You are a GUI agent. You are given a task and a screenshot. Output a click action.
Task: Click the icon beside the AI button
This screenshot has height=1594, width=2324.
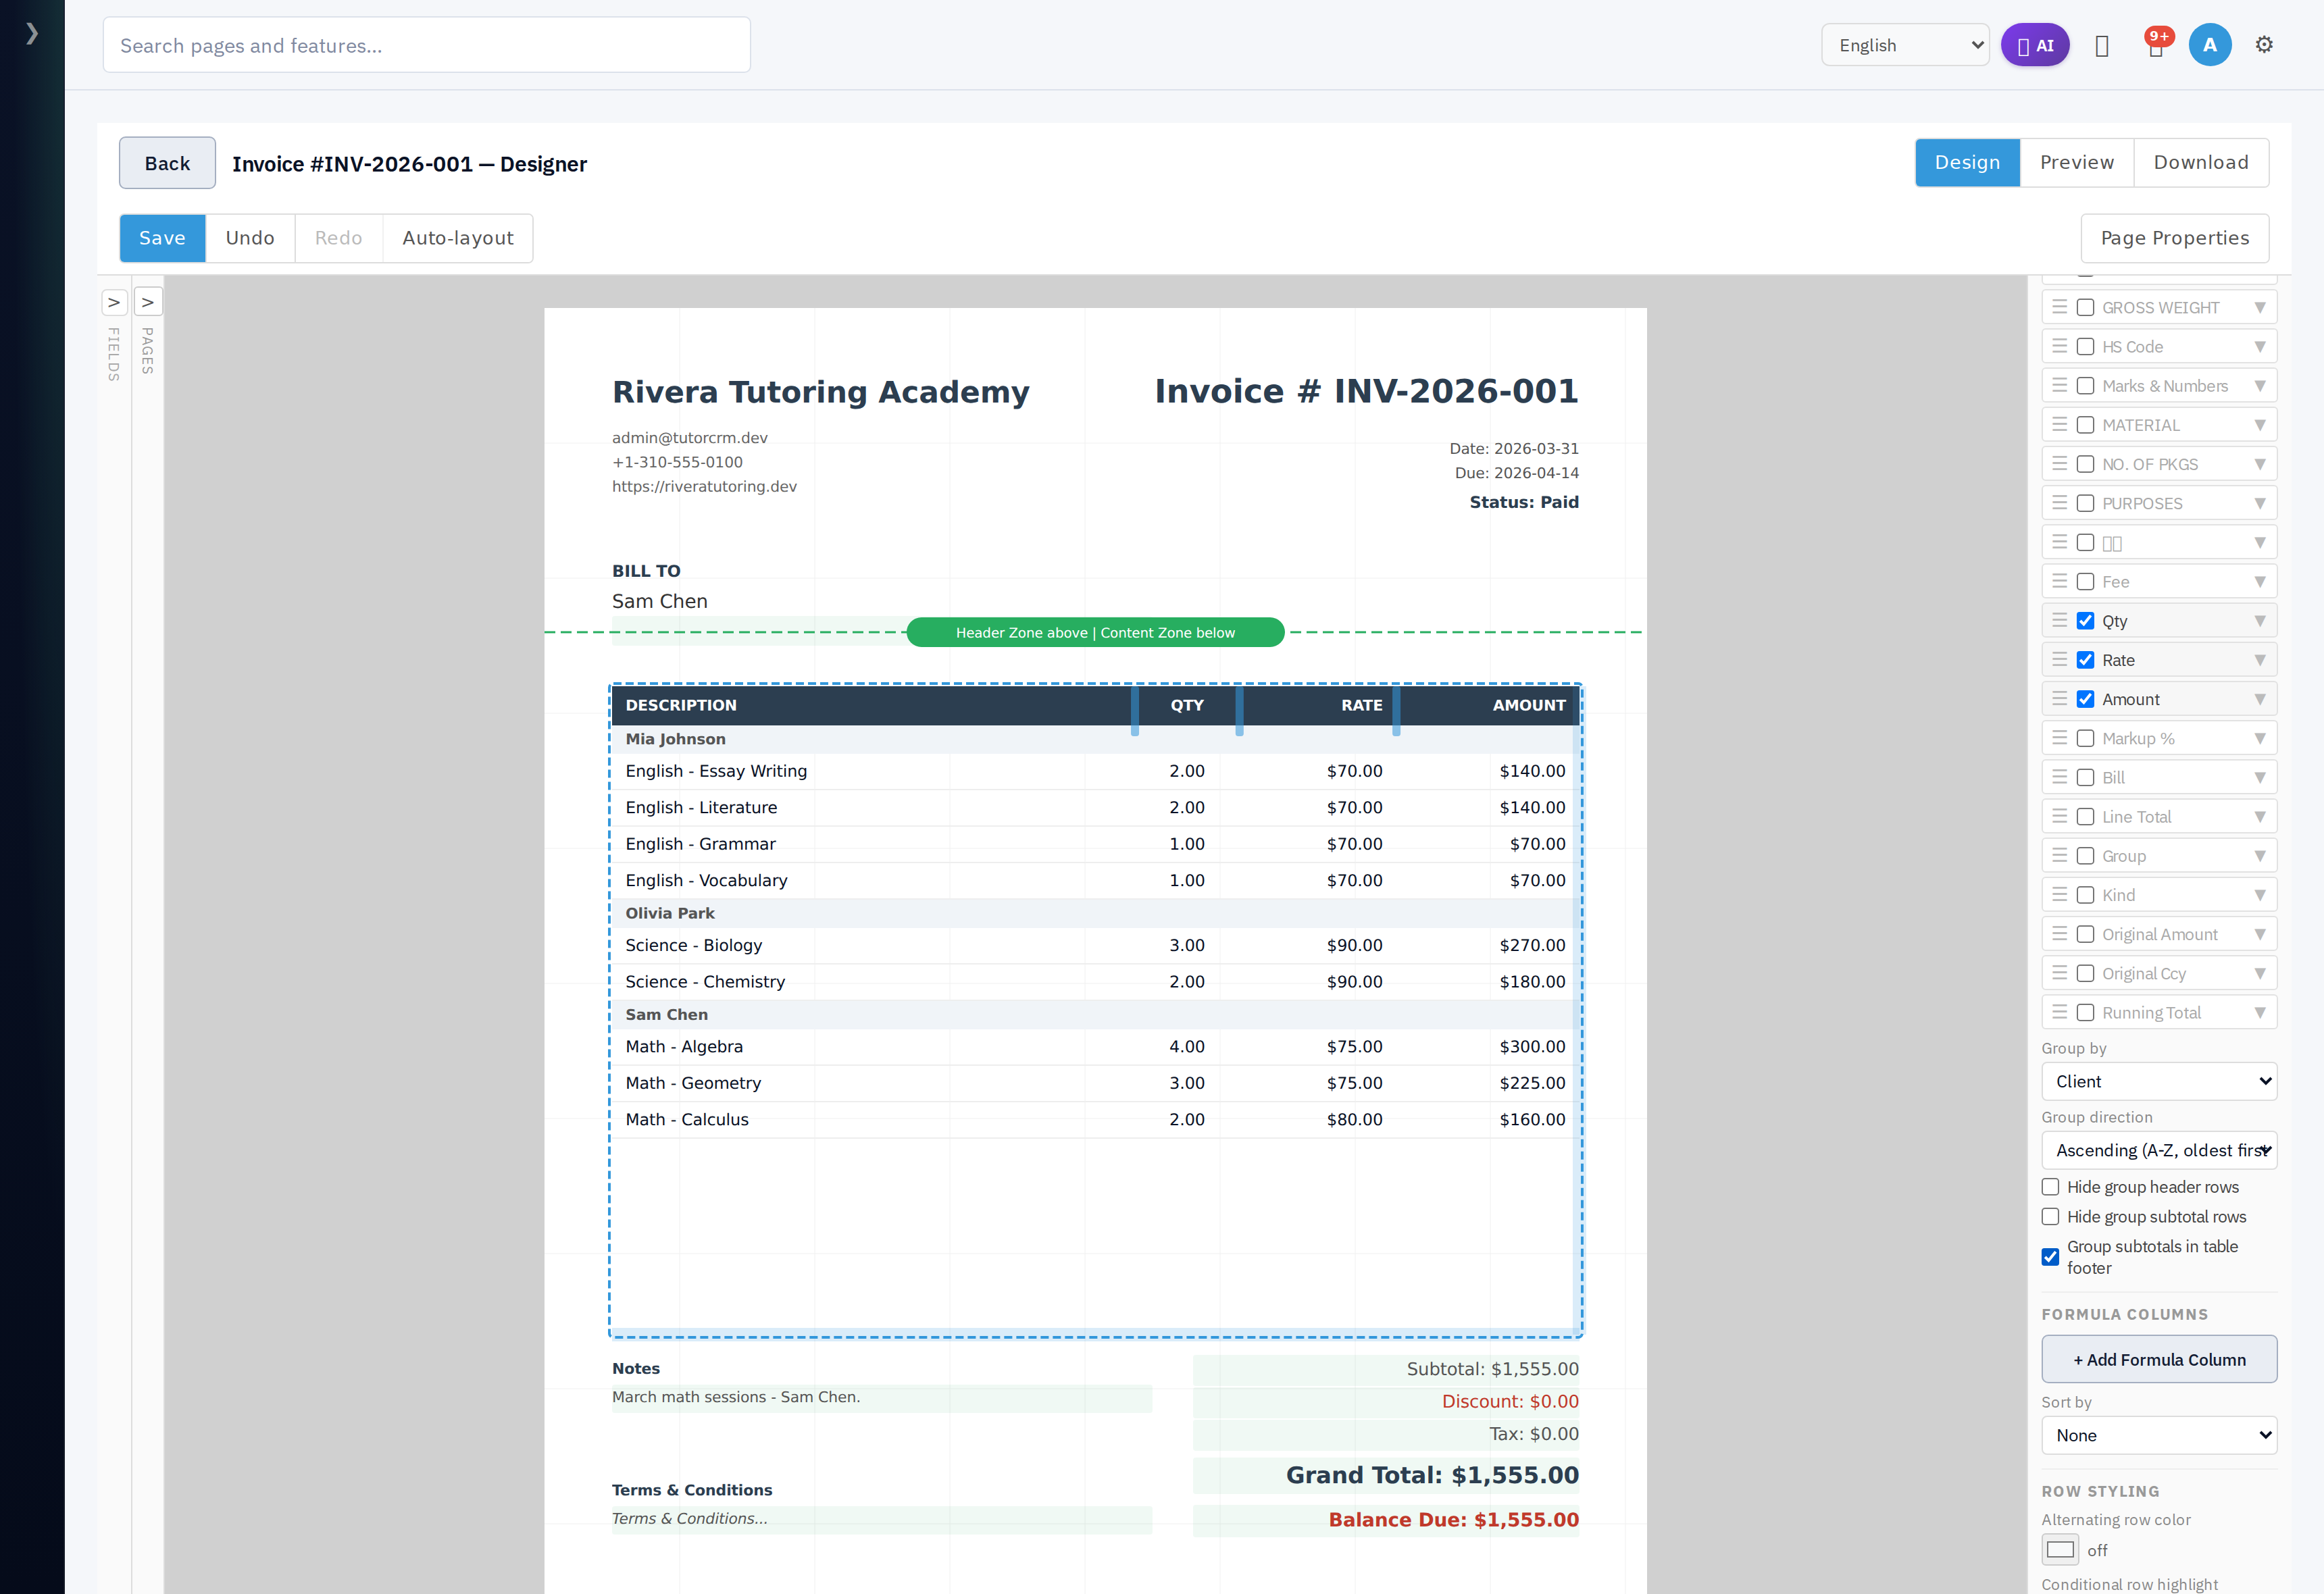pyautogui.click(x=2102, y=46)
